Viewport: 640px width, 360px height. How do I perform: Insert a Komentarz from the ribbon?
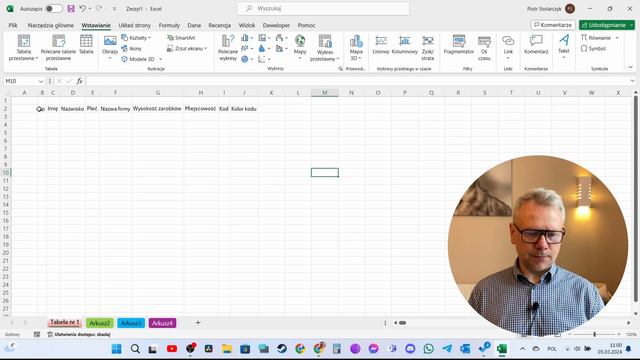click(536, 45)
